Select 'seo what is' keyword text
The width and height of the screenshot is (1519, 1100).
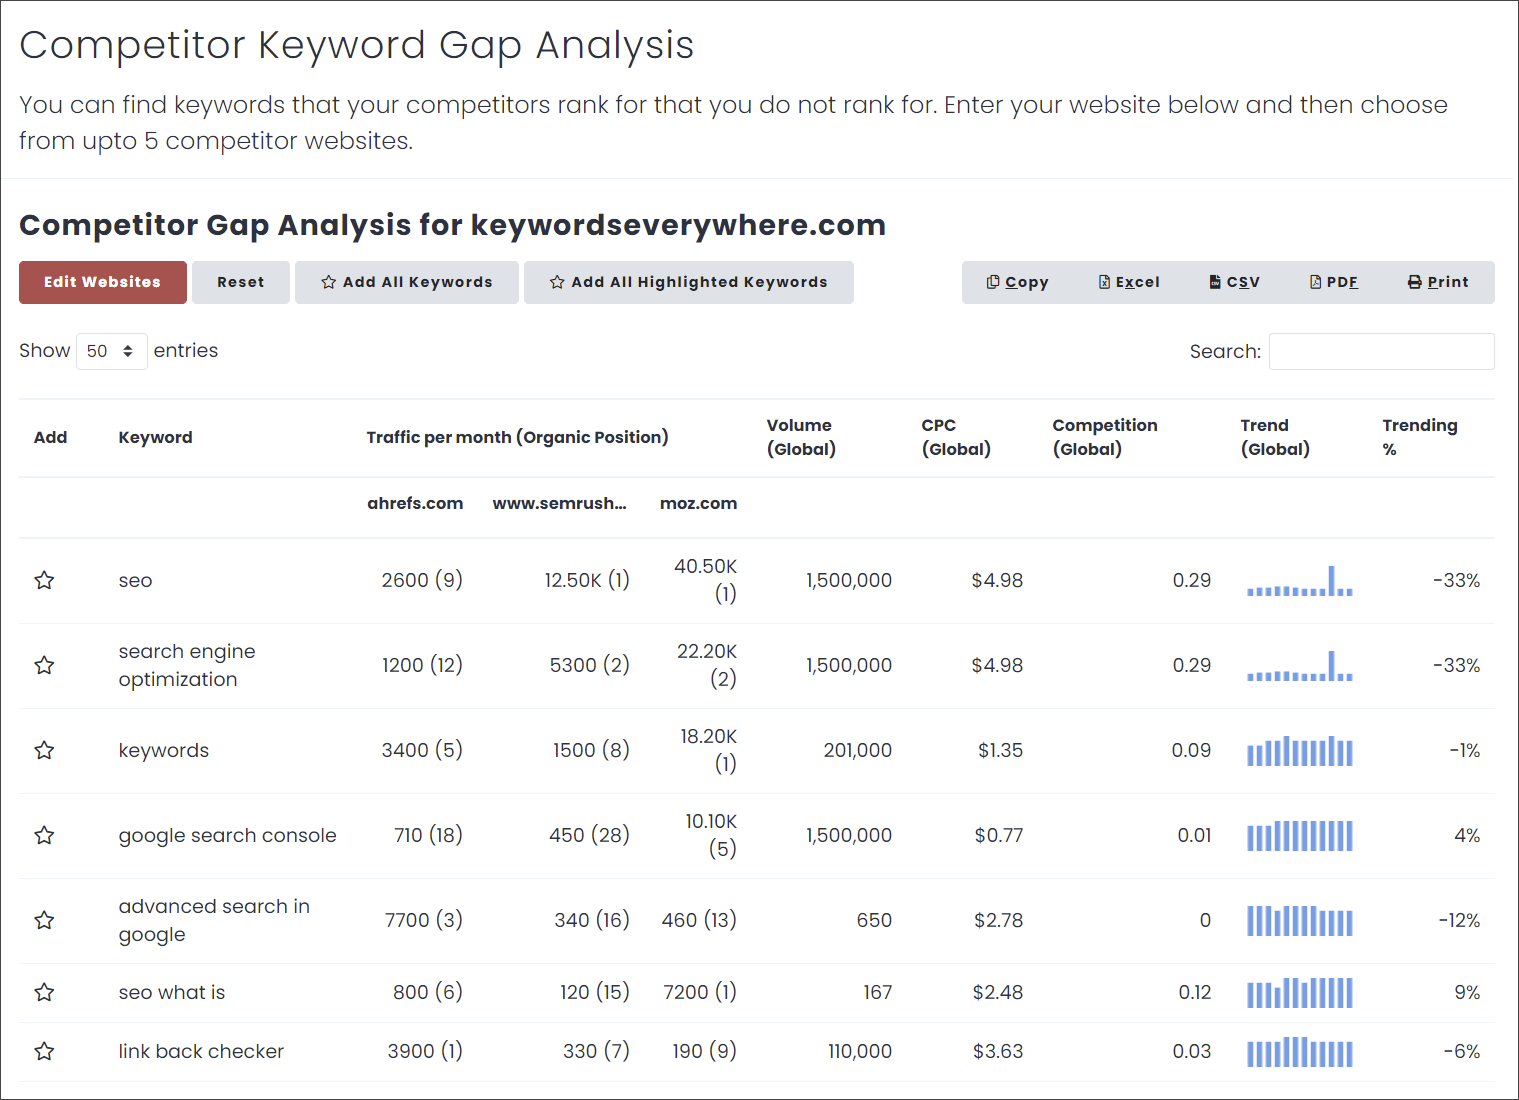pyautogui.click(x=172, y=992)
